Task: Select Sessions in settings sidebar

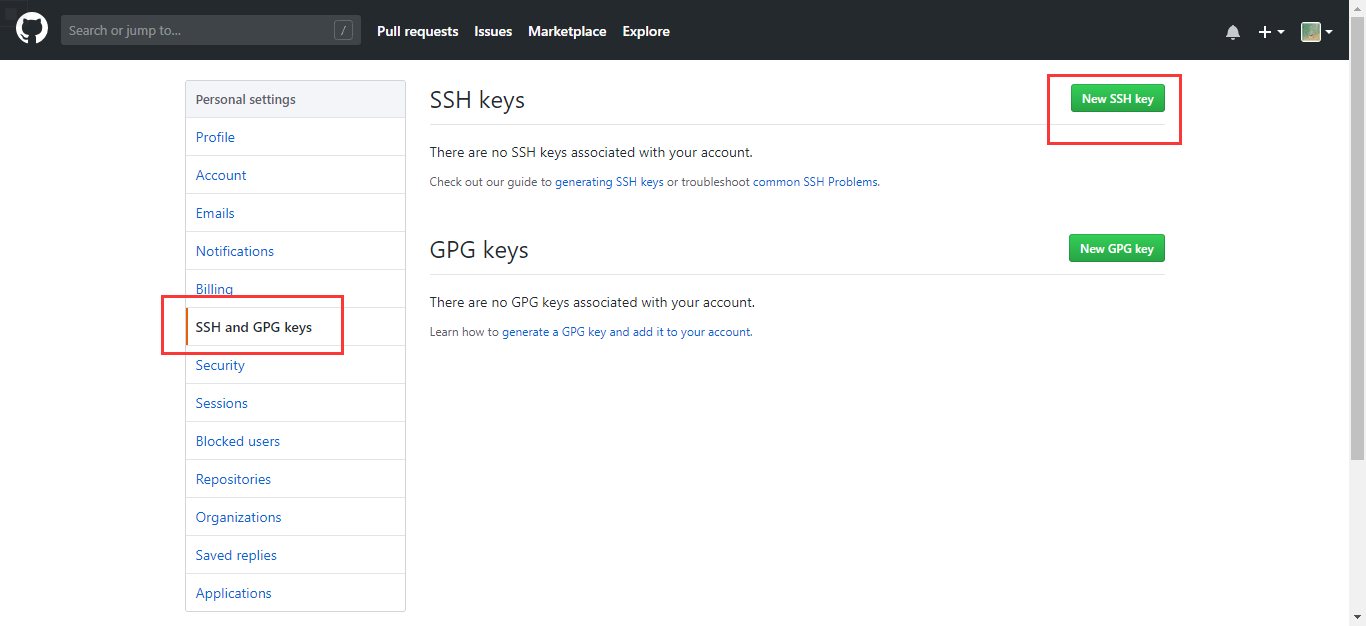Action: (x=295, y=403)
